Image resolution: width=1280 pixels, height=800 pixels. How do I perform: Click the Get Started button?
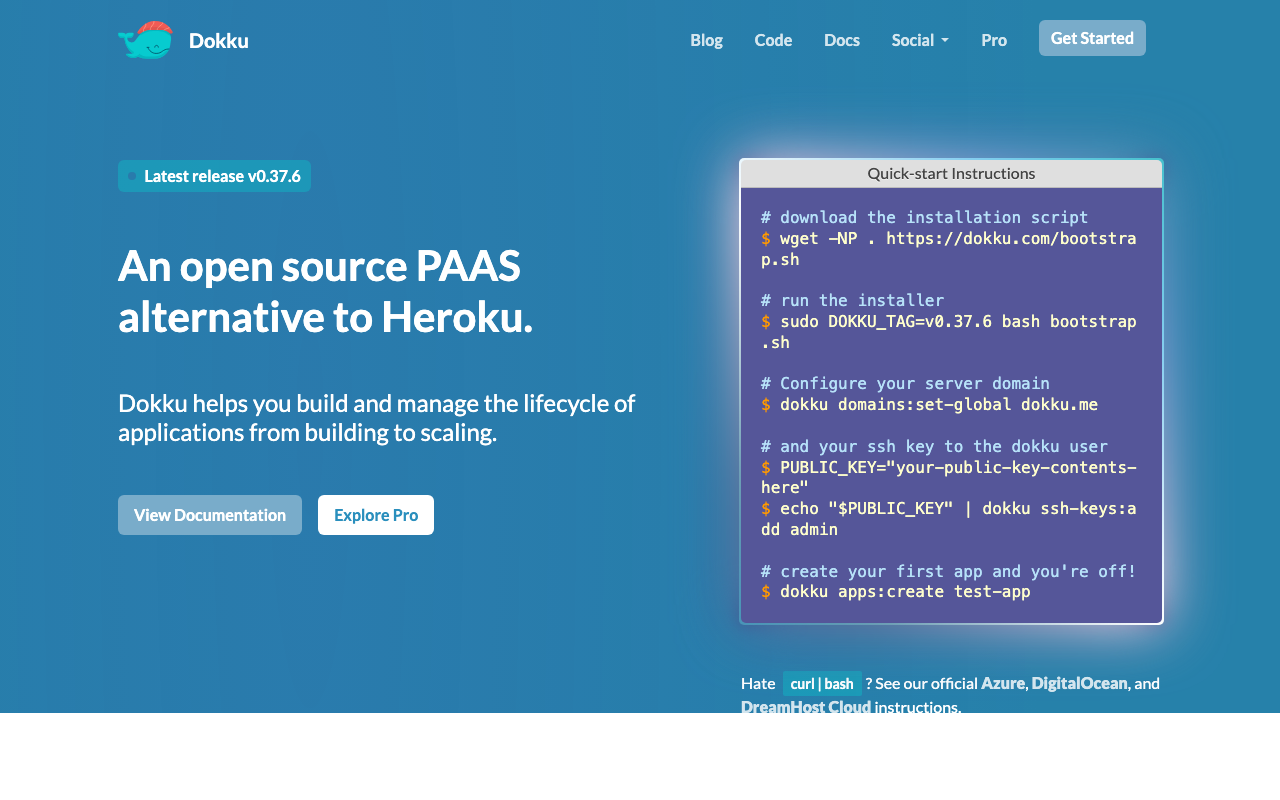click(x=1092, y=38)
